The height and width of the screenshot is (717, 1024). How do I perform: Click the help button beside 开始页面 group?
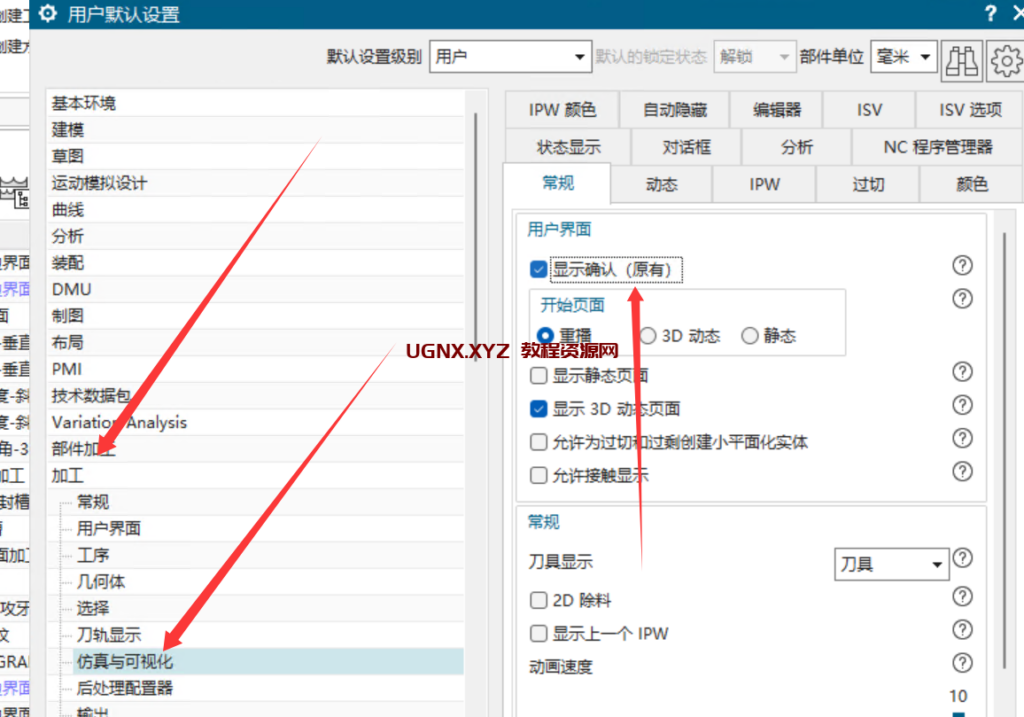pos(962,298)
